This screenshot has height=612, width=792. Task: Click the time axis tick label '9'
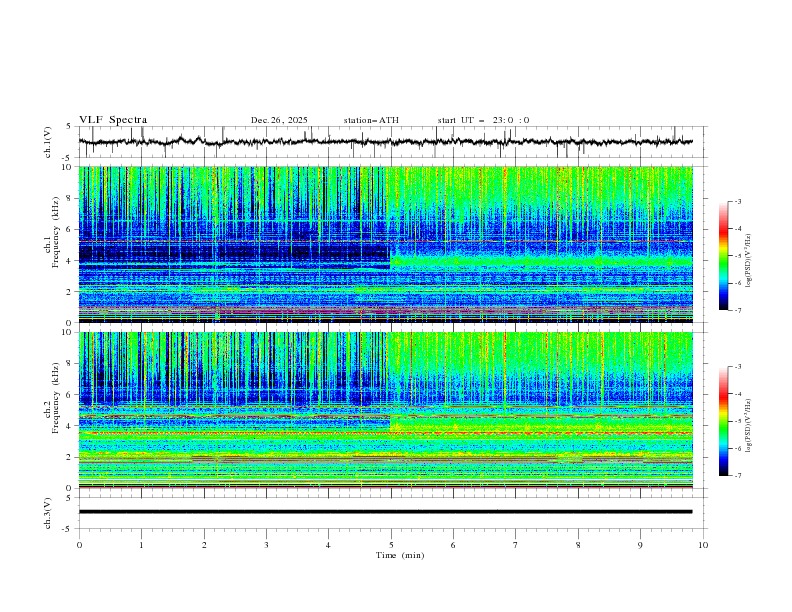[640, 545]
